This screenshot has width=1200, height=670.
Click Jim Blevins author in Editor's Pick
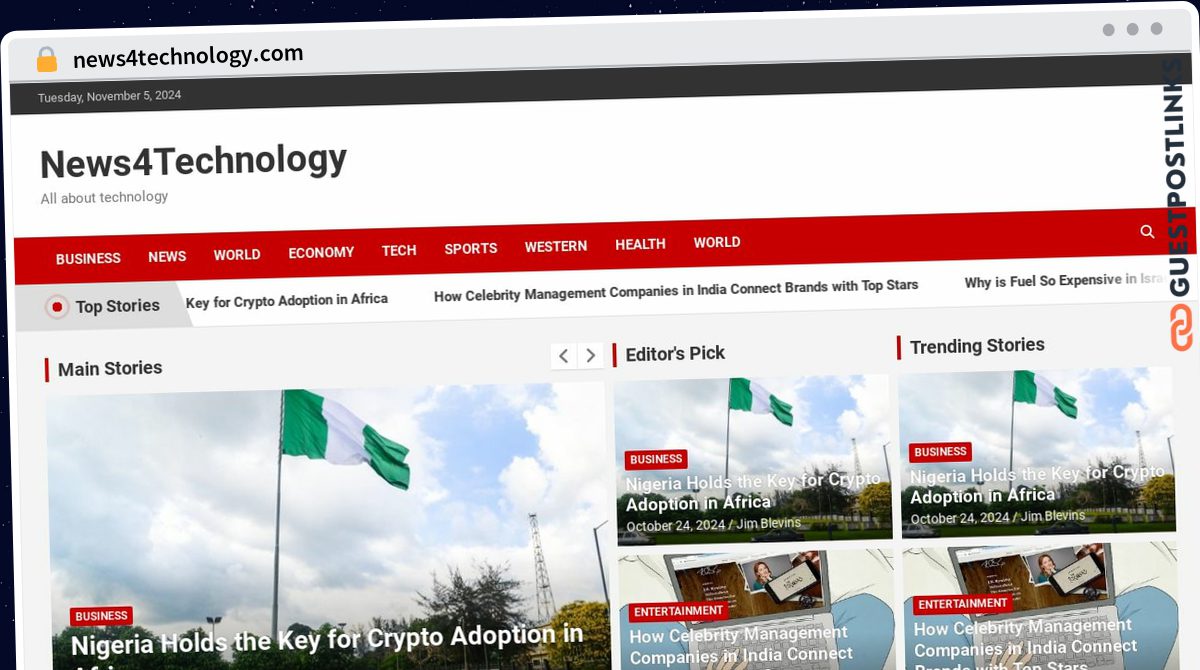769,523
